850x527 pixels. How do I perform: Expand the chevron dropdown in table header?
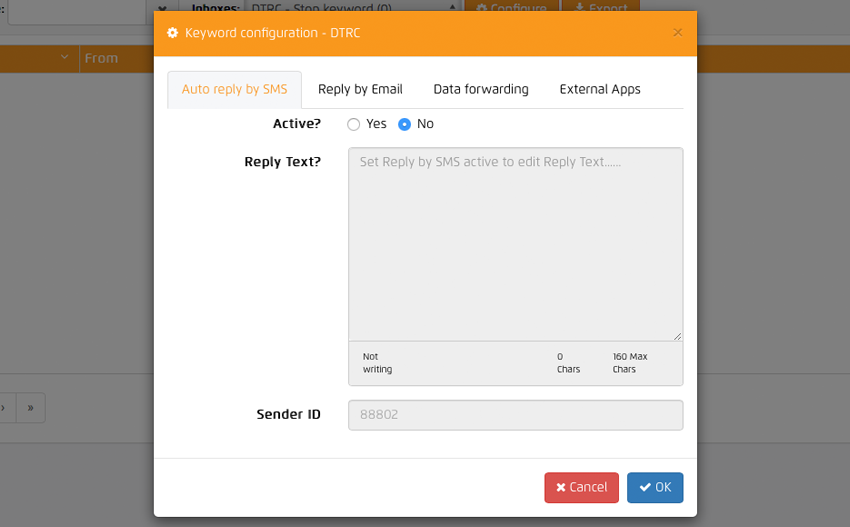pyautogui.click(x=65, y=57)
